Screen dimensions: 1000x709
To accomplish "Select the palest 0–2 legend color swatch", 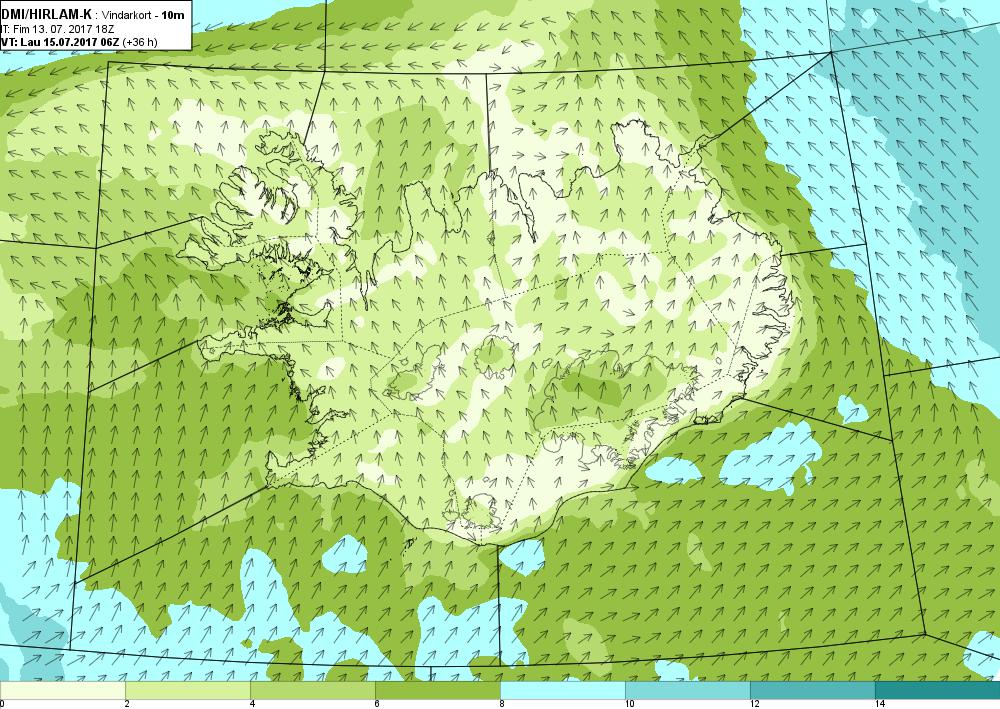I will 62,691.
